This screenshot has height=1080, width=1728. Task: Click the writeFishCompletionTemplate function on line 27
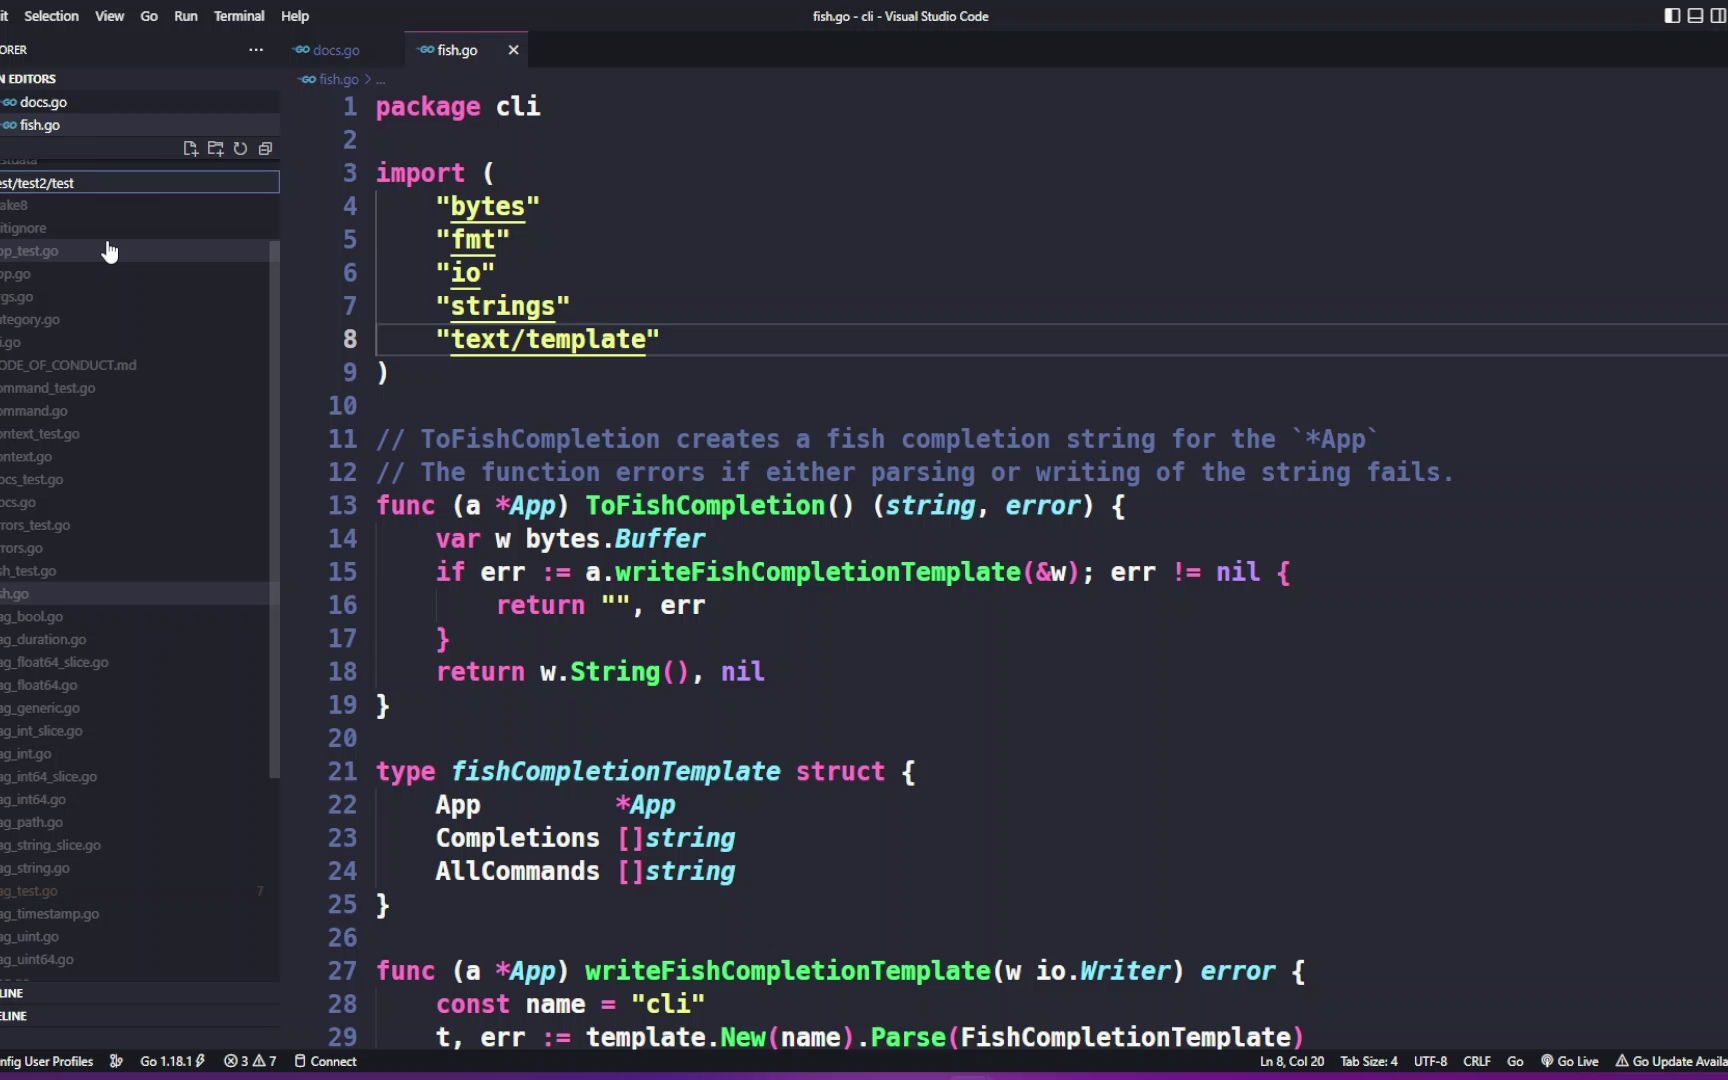pyautogui.click(x=788, y=970)
